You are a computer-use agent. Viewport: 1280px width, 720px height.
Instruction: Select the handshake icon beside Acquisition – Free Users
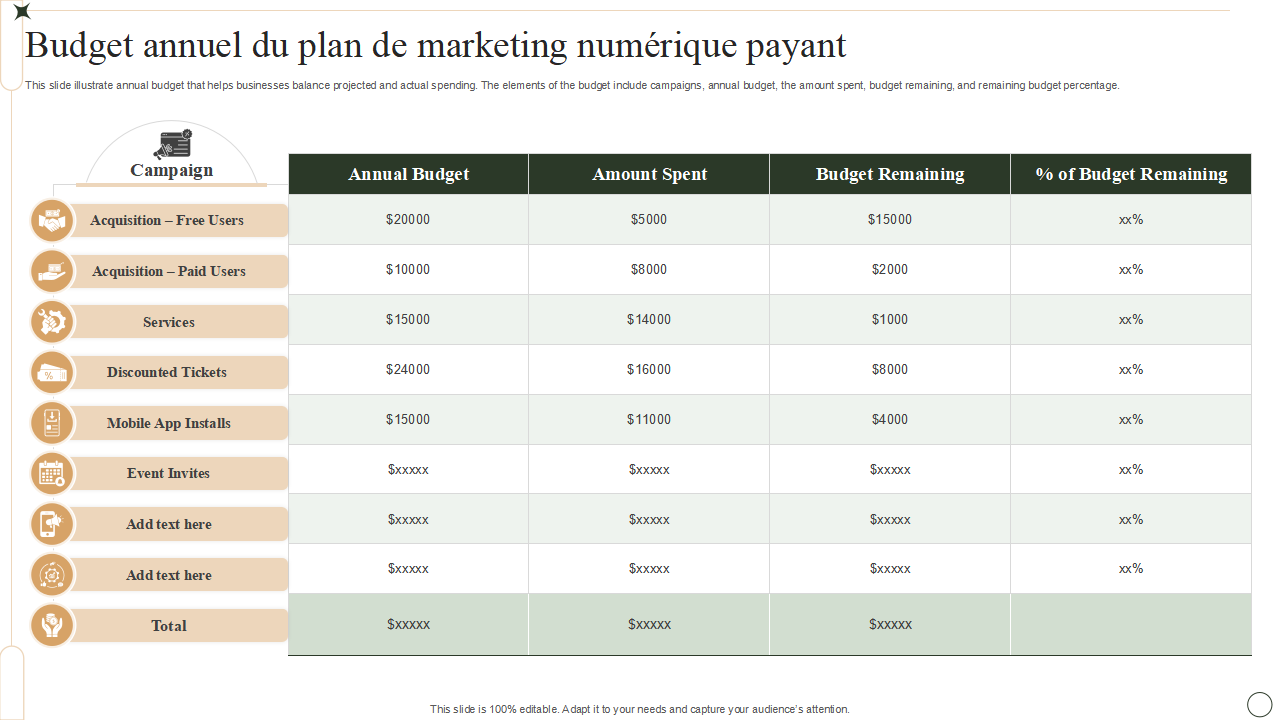(x=52, y=221)
